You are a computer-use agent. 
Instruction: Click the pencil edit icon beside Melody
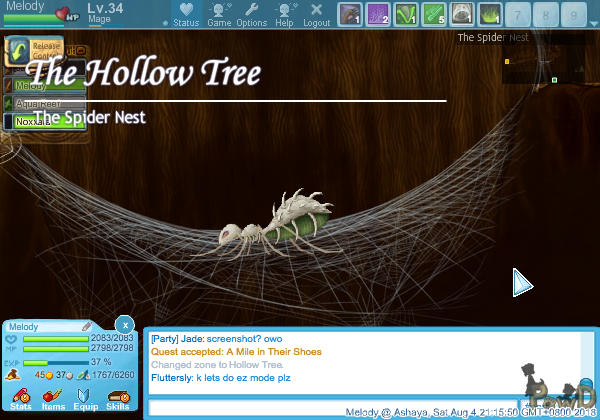(87, 327)
